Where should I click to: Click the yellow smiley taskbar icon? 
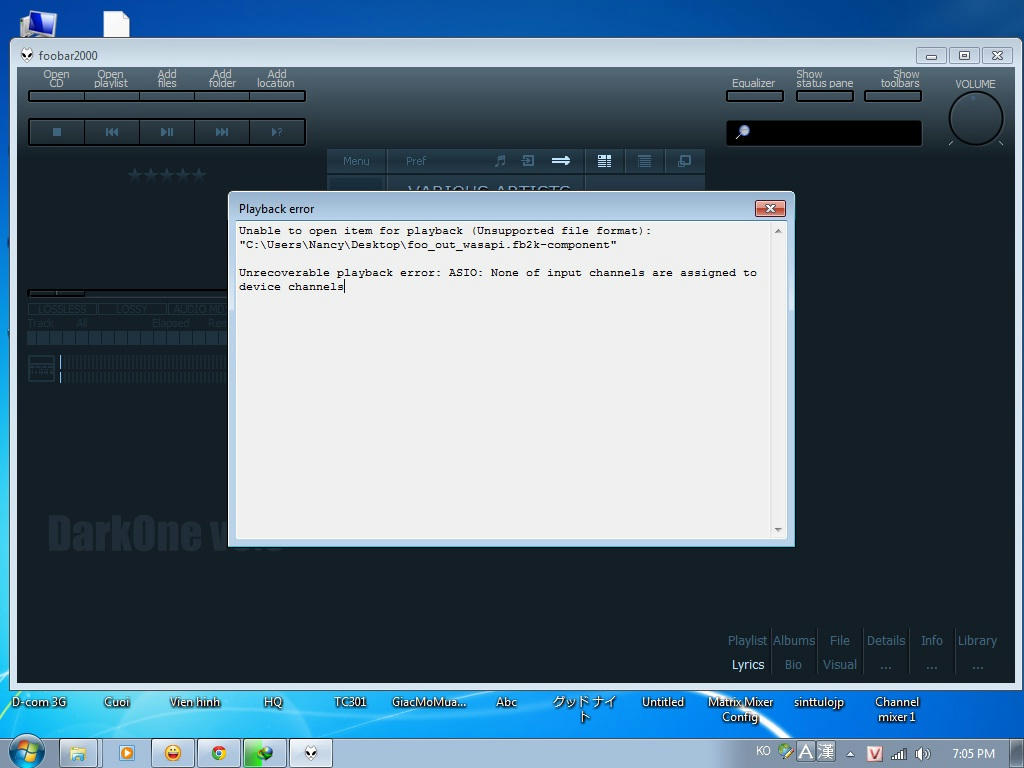pos(172,754)
